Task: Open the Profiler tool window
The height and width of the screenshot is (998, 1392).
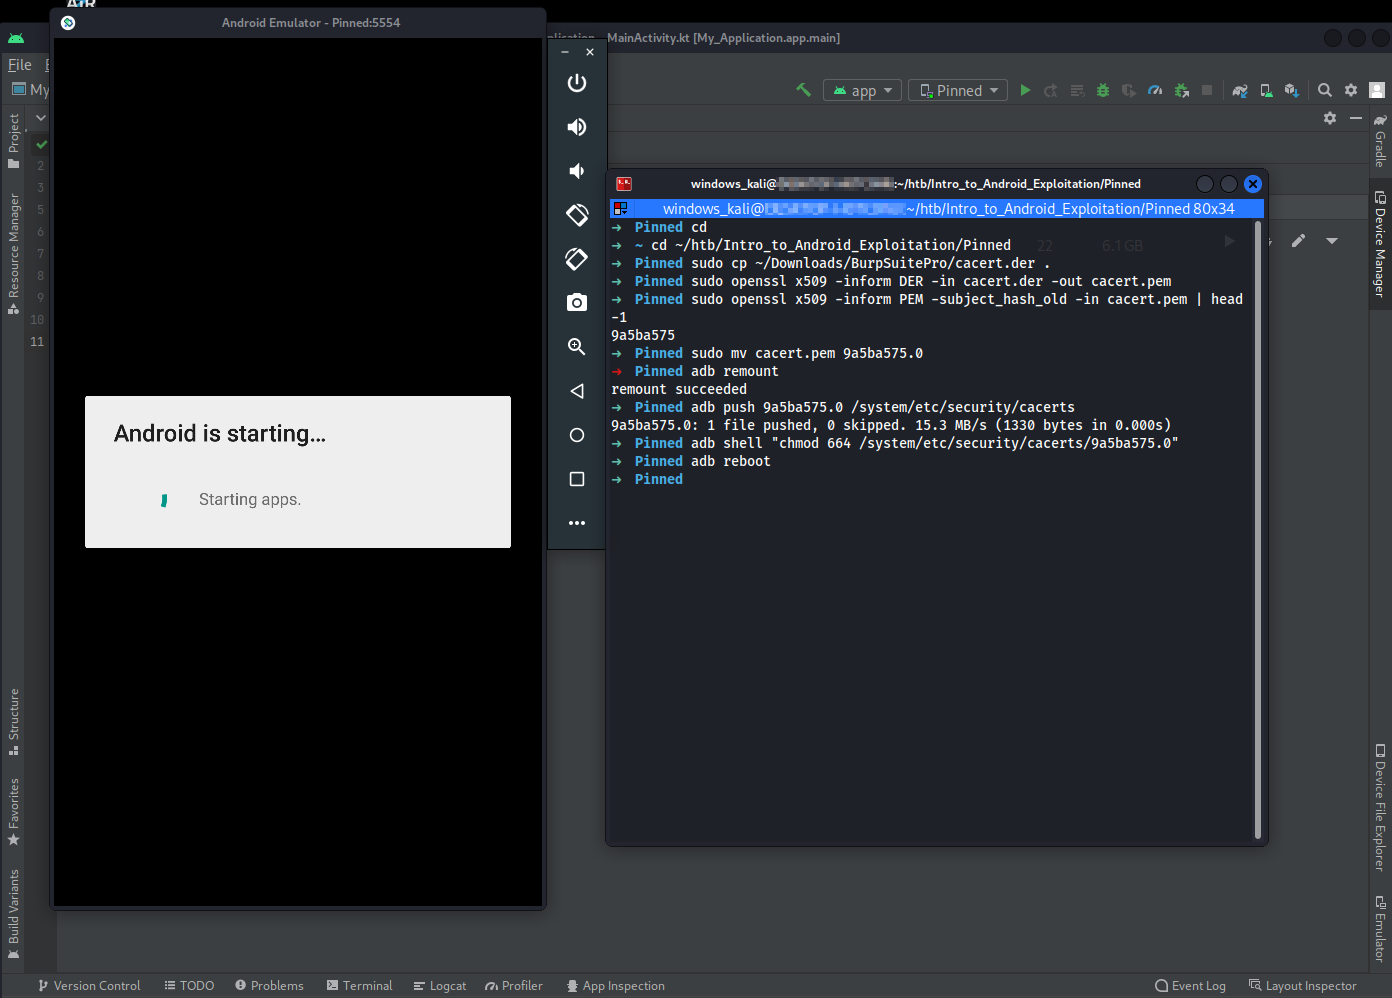Action: click(514, 986)
